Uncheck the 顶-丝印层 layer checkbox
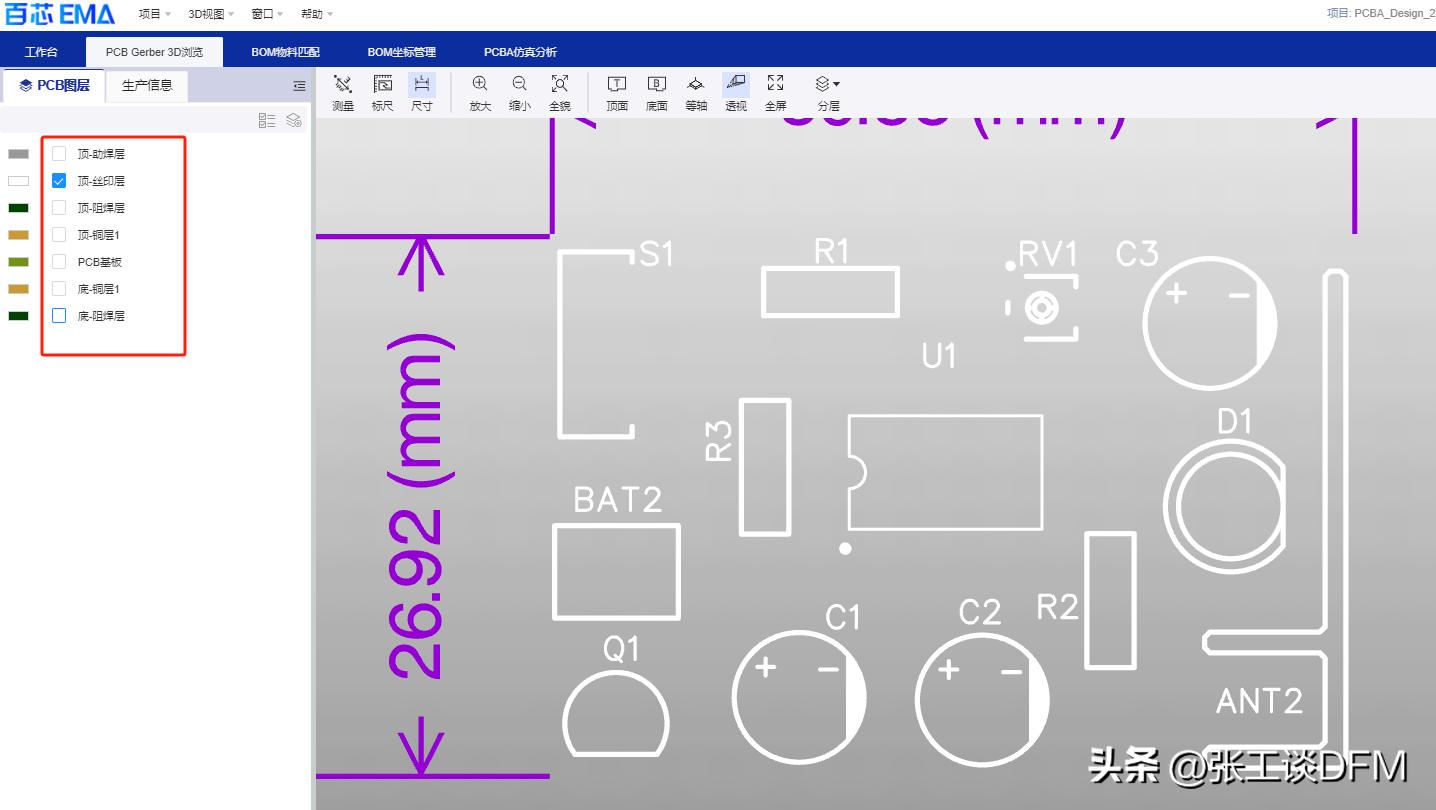The height and width of the screenshot is (810, 1436). (59, 181)
